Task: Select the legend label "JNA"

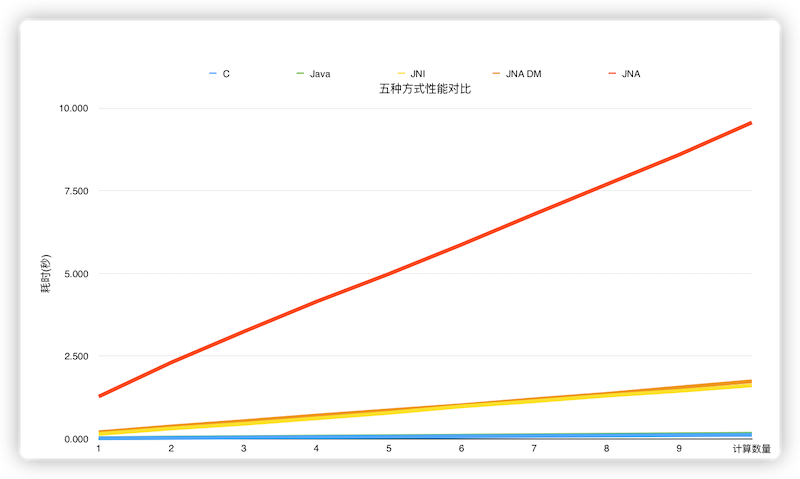Action: click(631, 74)
